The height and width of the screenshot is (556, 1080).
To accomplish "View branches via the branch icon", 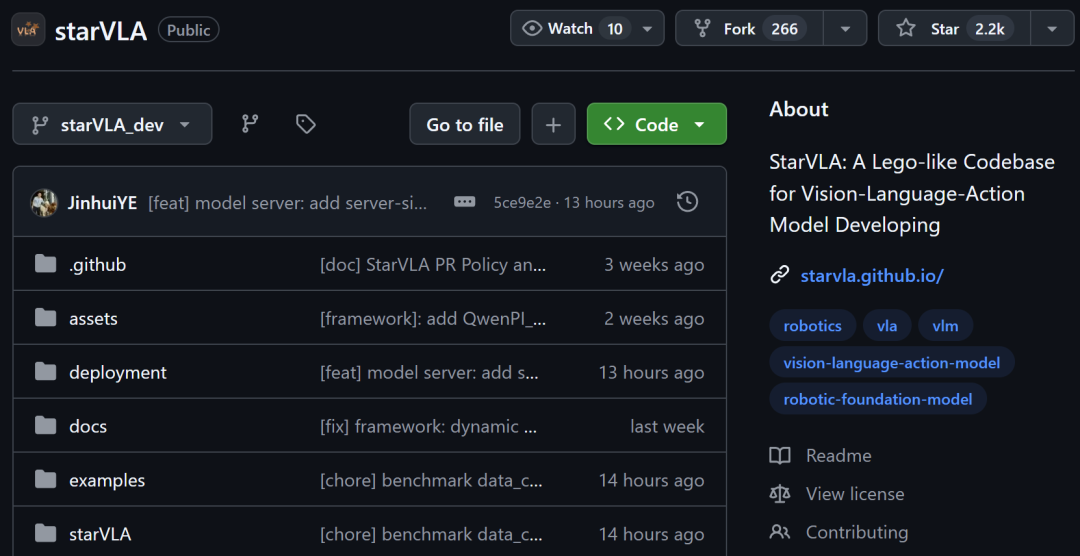I will coord(250,124).
